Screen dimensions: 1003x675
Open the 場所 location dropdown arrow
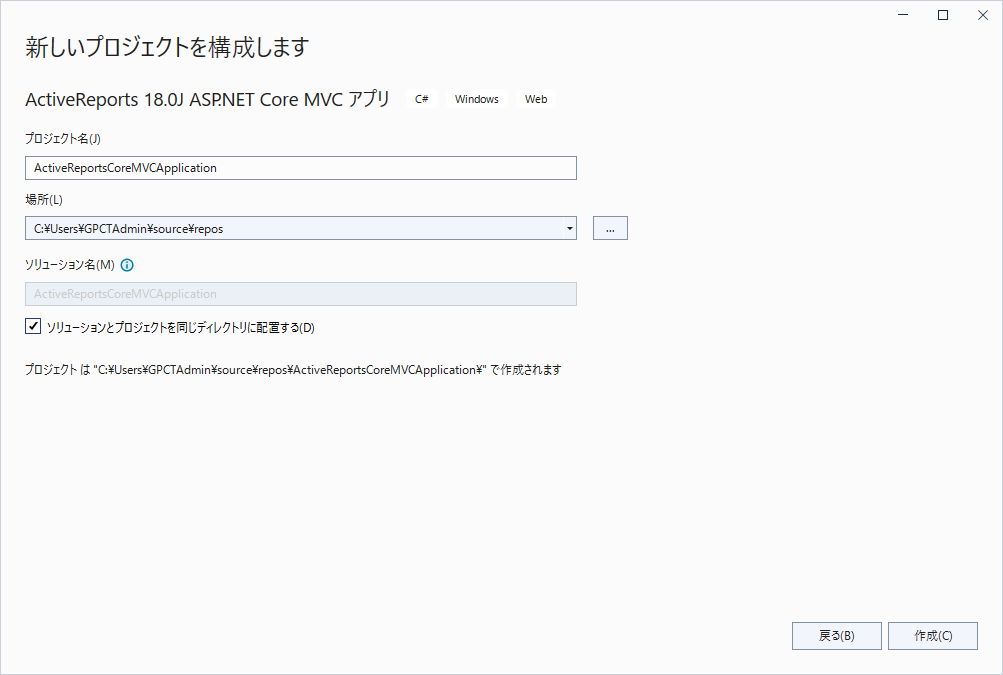(569, 228)
